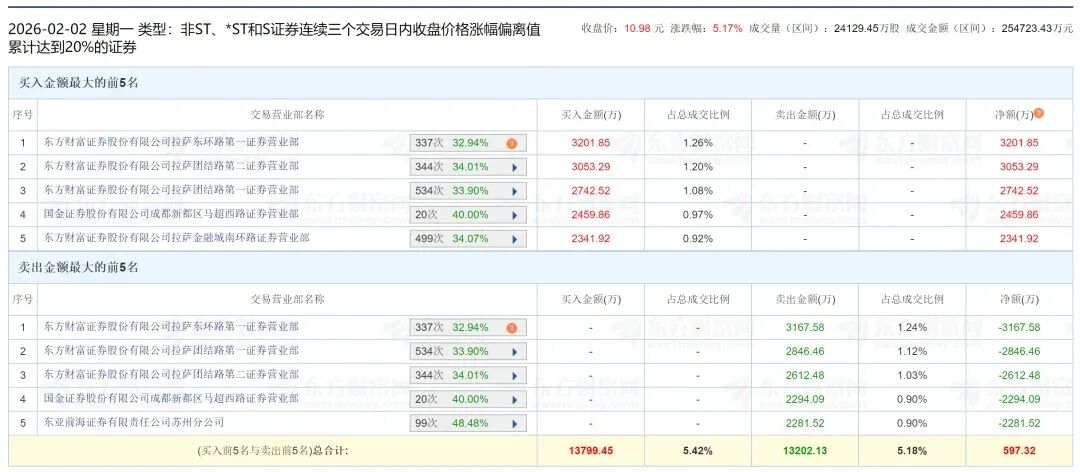
Task: Click orange badge in buy row 1 stats box
Action: tap(512, 143)
